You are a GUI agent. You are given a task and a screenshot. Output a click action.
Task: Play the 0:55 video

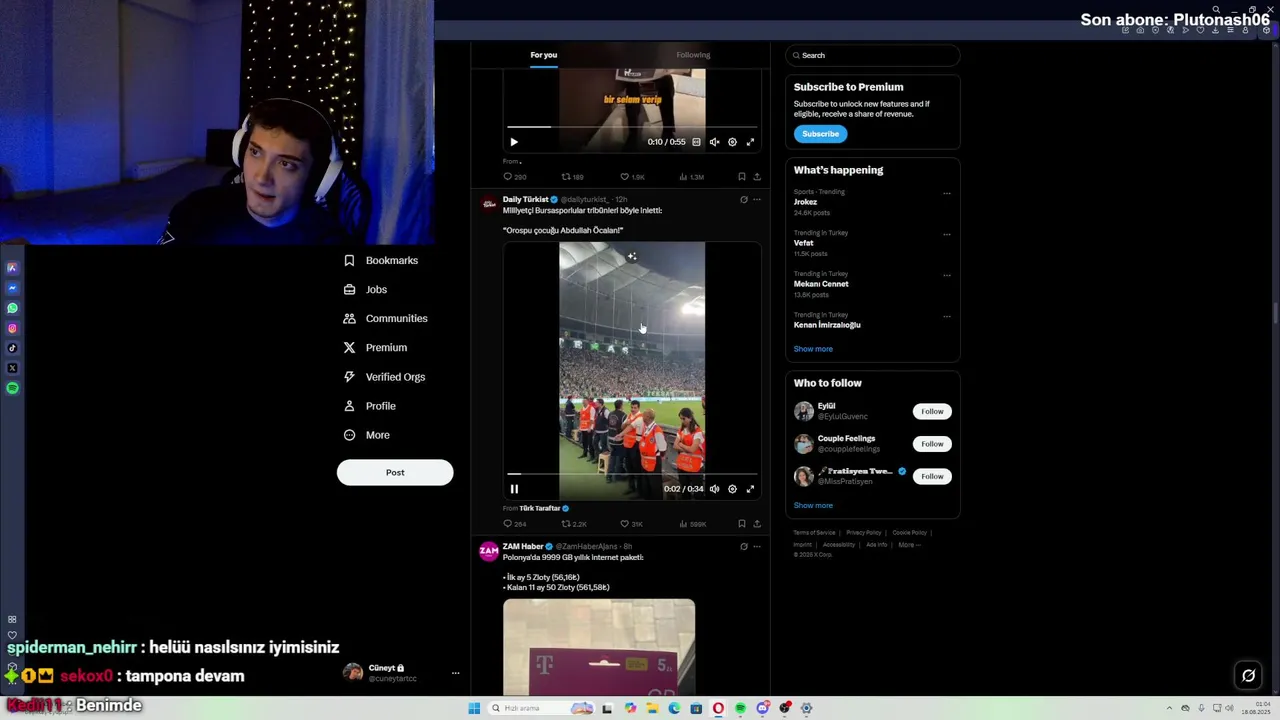pyautogui.click(x=514, y=142)
